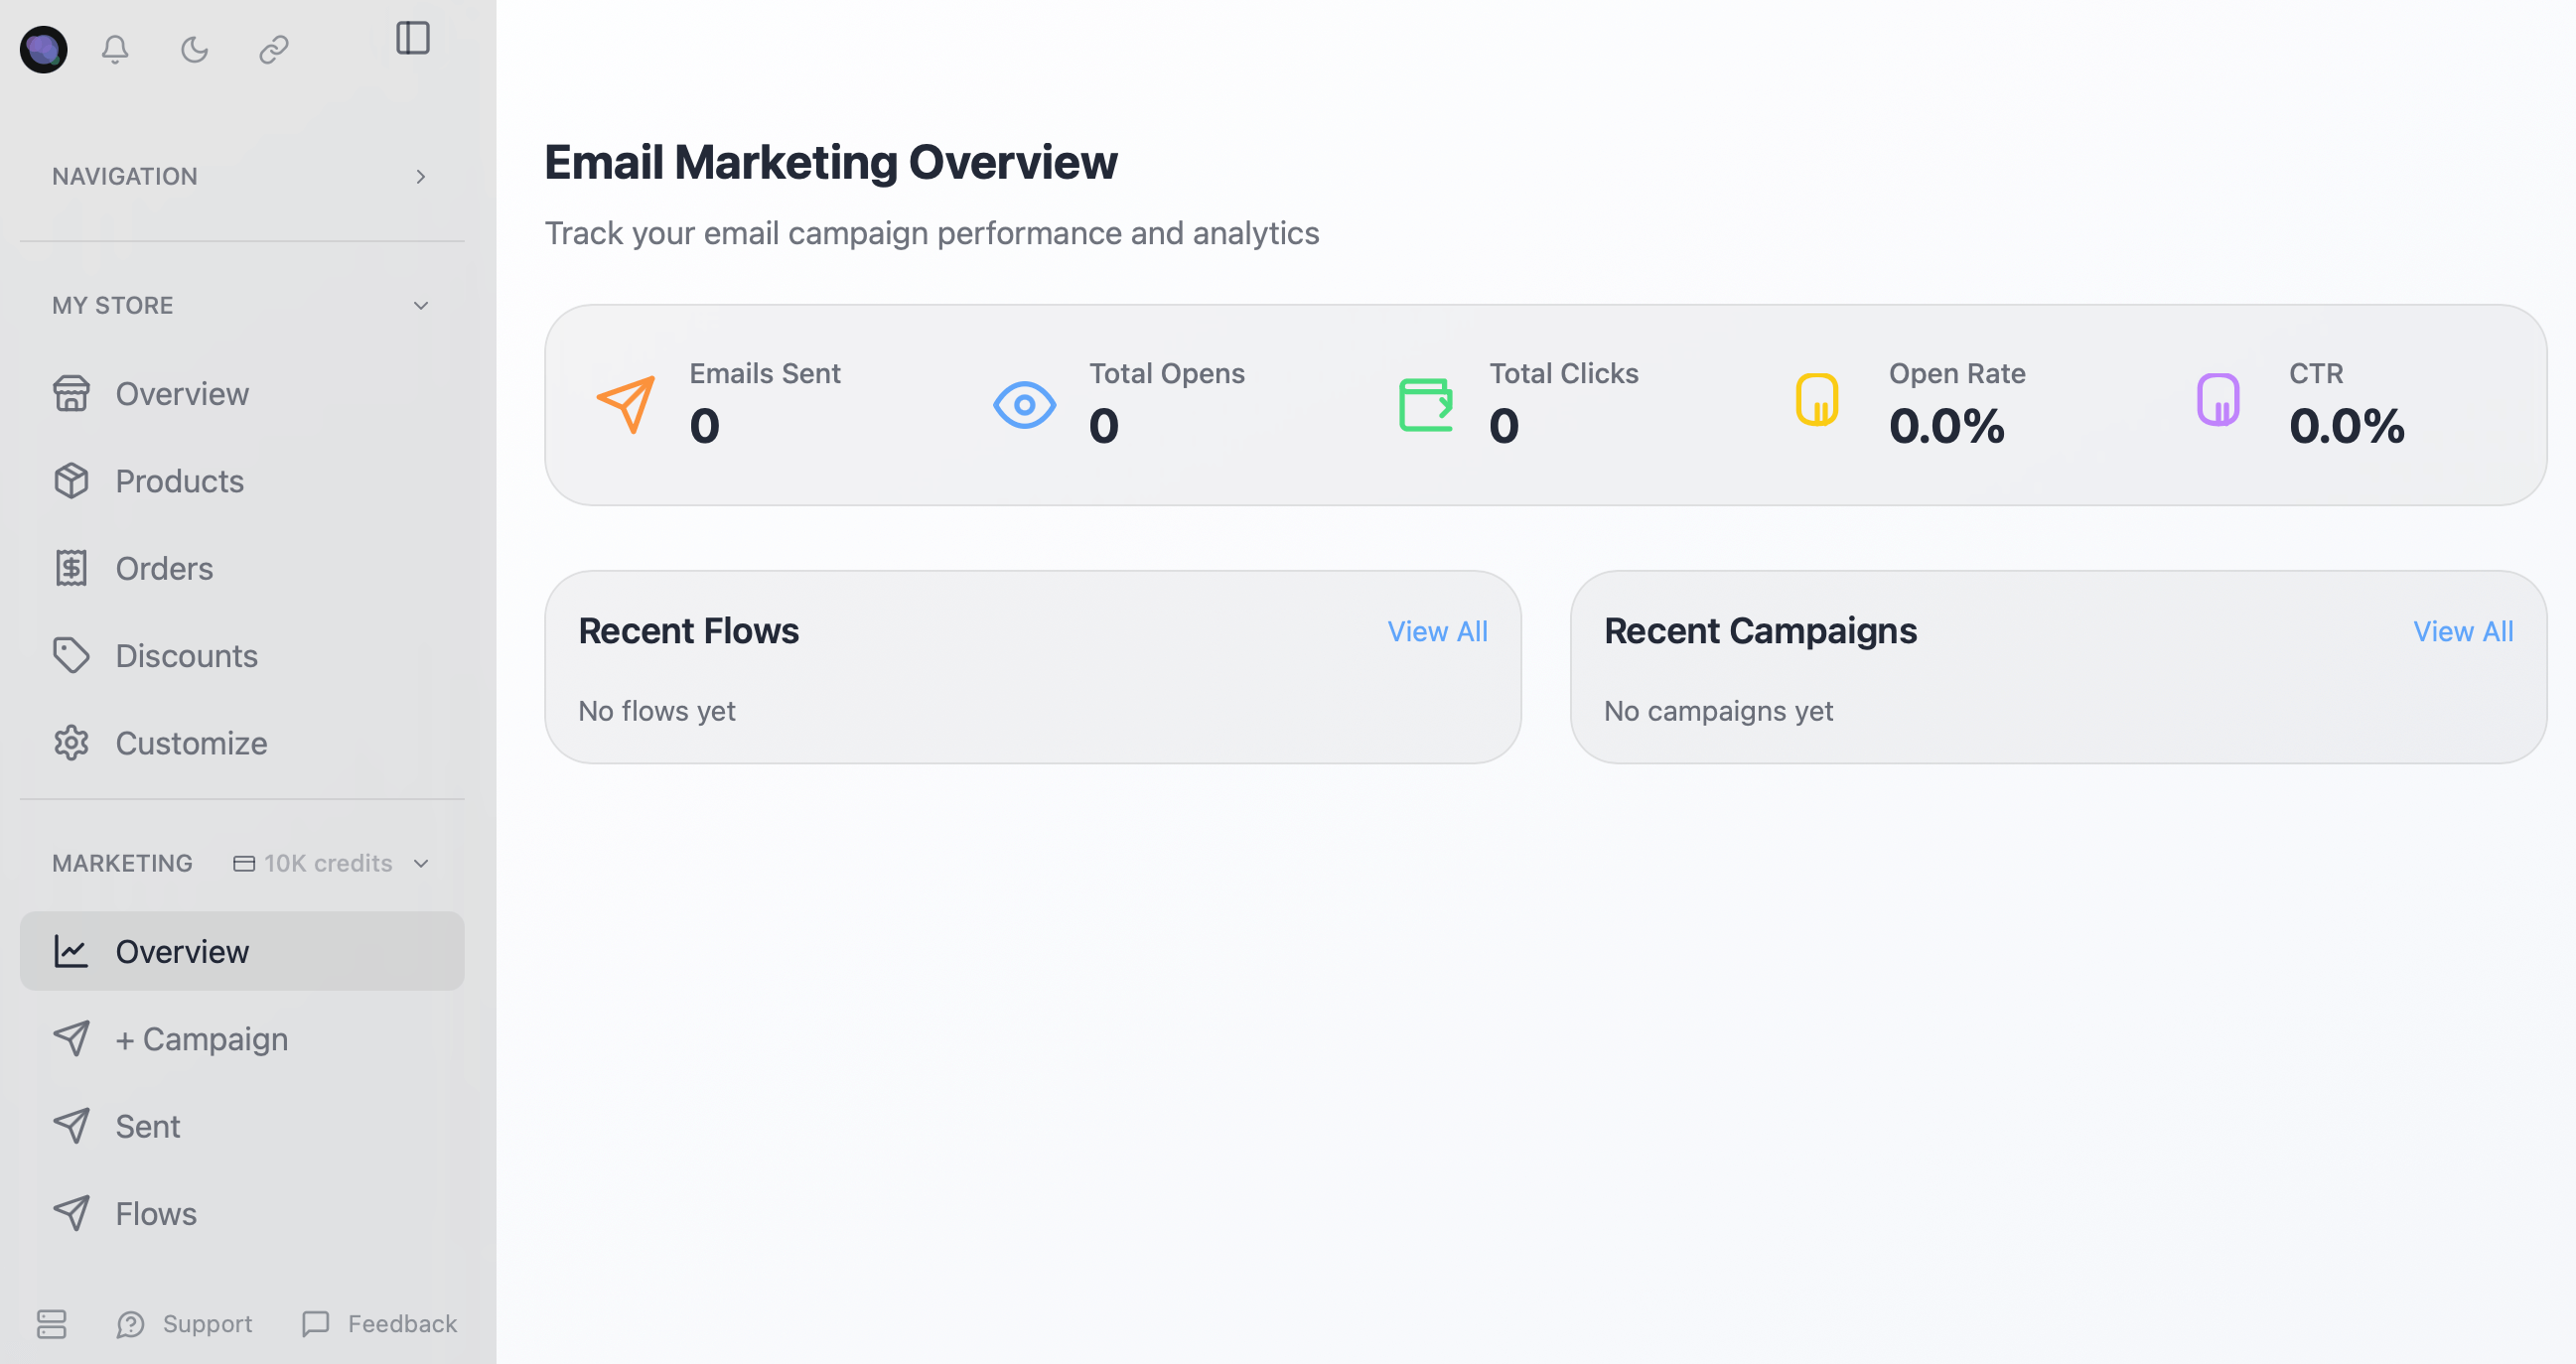Click the notifications bell icon

115,49
